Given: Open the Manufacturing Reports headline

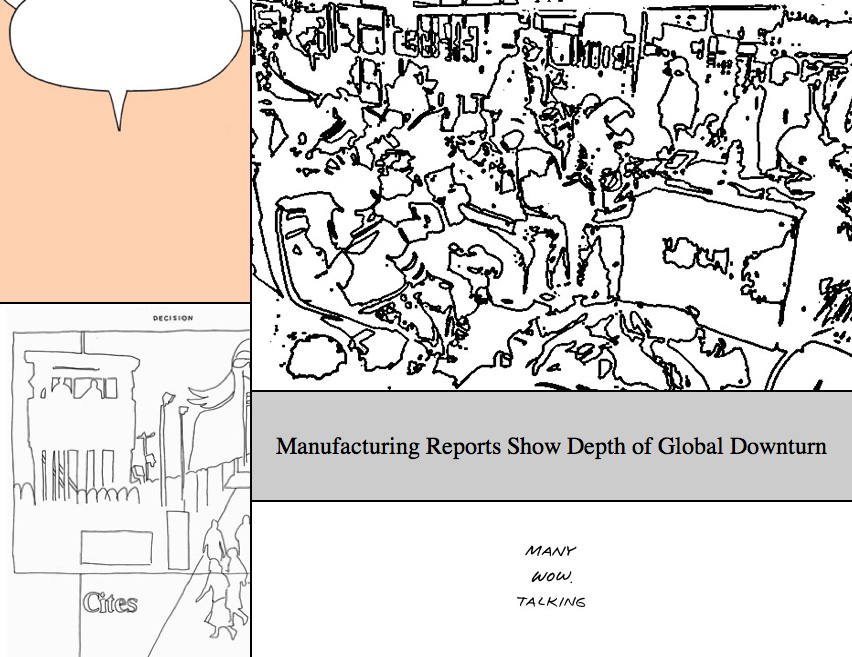Looking at the screenshot, I should pos(551,446).
